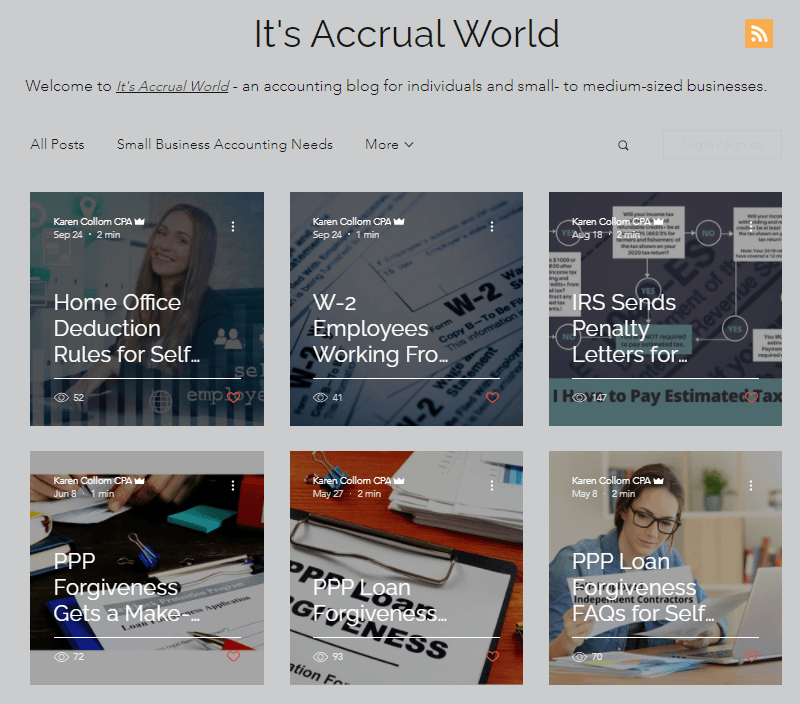Open the RSS feed icon

click(x=759, y=33)
